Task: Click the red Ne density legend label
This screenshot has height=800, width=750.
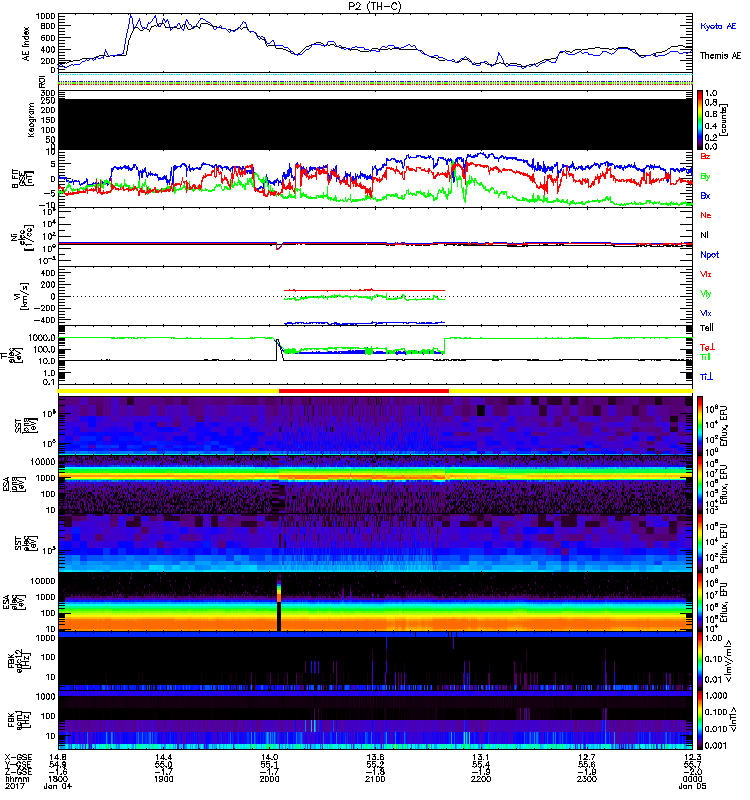Action: (x=706, y=215)
